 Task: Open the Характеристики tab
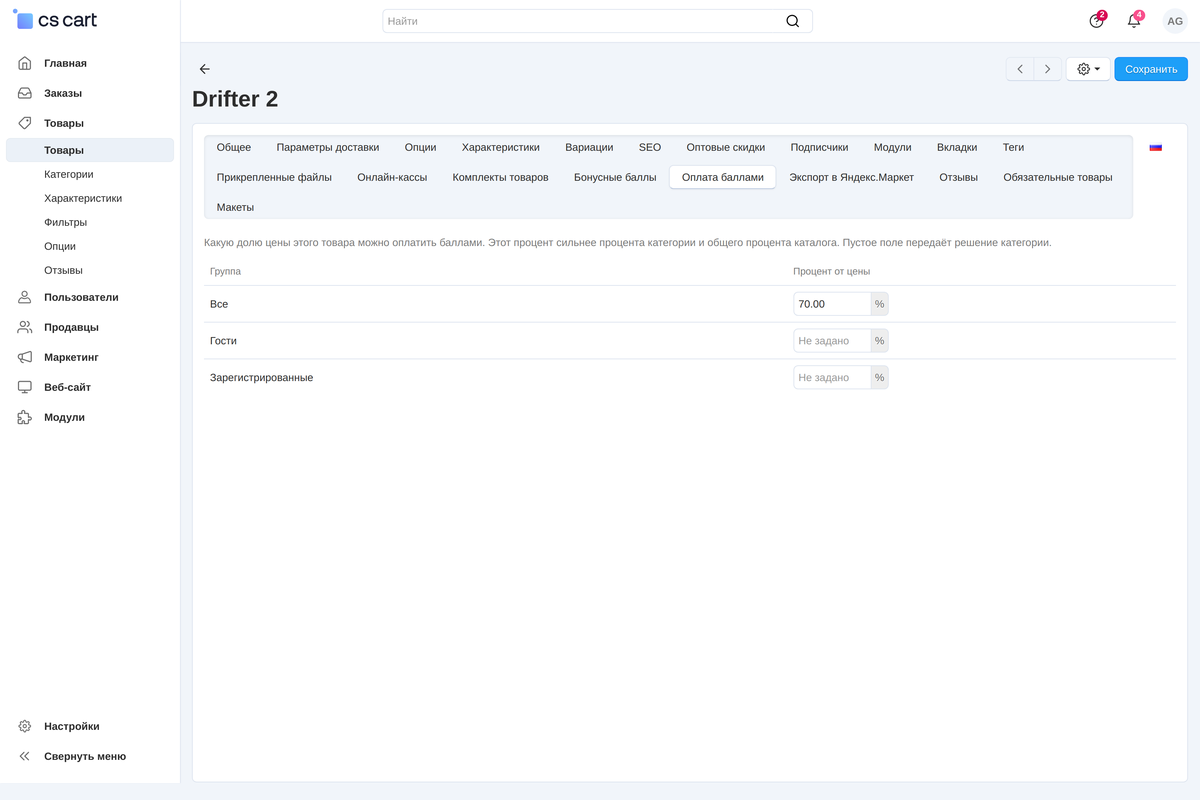[501, 147]
